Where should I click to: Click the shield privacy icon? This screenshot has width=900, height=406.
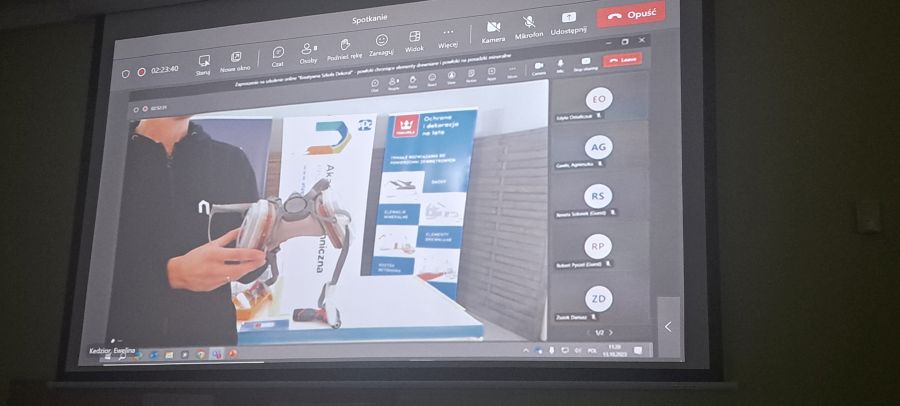coord(126,74)
